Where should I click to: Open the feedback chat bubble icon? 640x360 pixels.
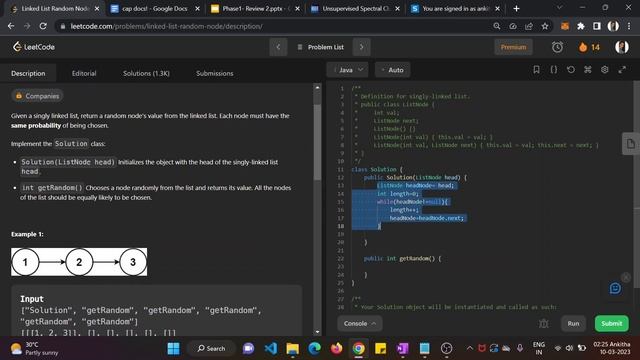(615, 289)
